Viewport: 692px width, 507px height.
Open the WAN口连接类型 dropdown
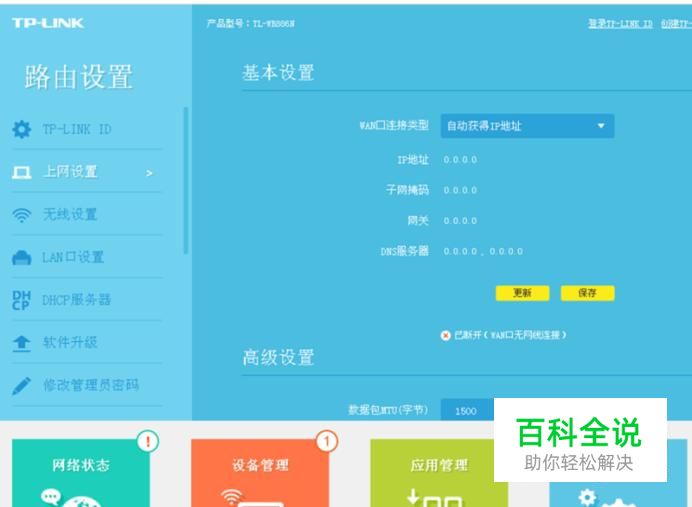(x=527, y=126)
